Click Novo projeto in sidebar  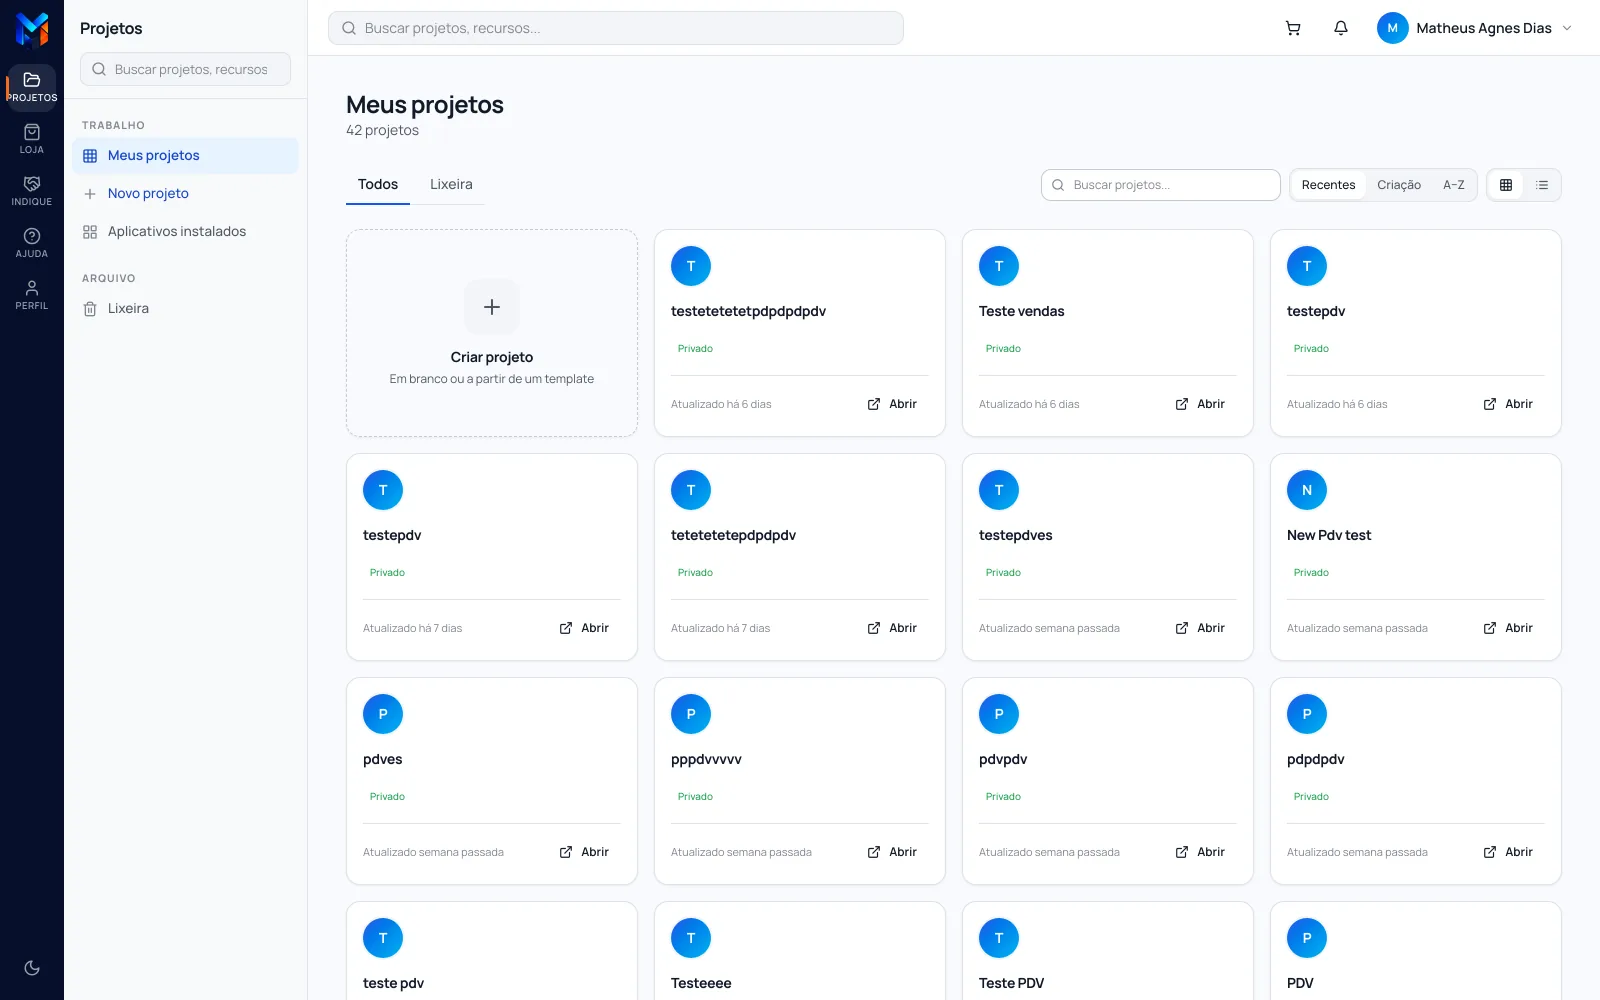(x=185, y=194)
